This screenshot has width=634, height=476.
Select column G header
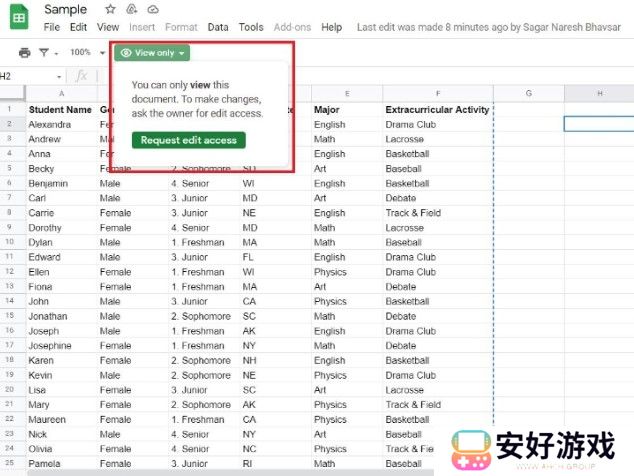(529, 93)
